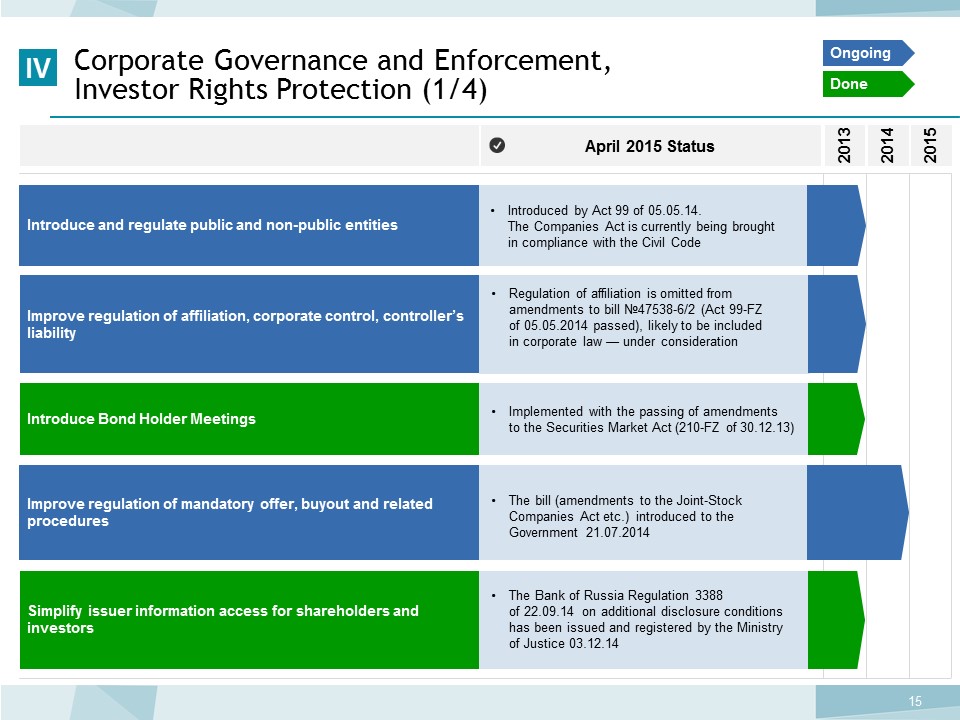Click the checkmark icon beside April 2015 Status
This screenshot has height=720, width=960.
[497, 145]
